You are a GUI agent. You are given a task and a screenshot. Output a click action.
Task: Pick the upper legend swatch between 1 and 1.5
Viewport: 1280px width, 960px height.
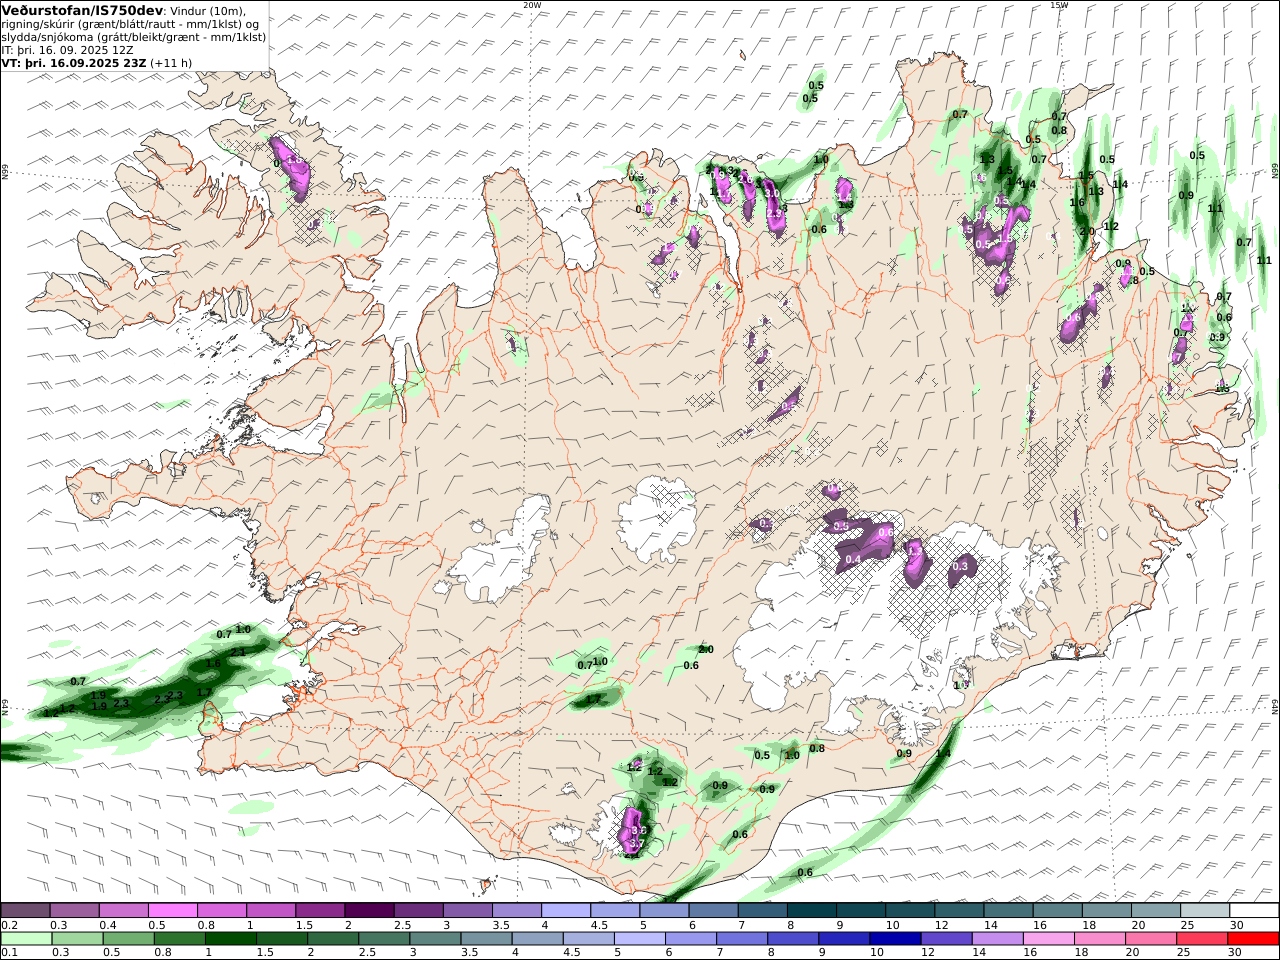click(271, 910)
